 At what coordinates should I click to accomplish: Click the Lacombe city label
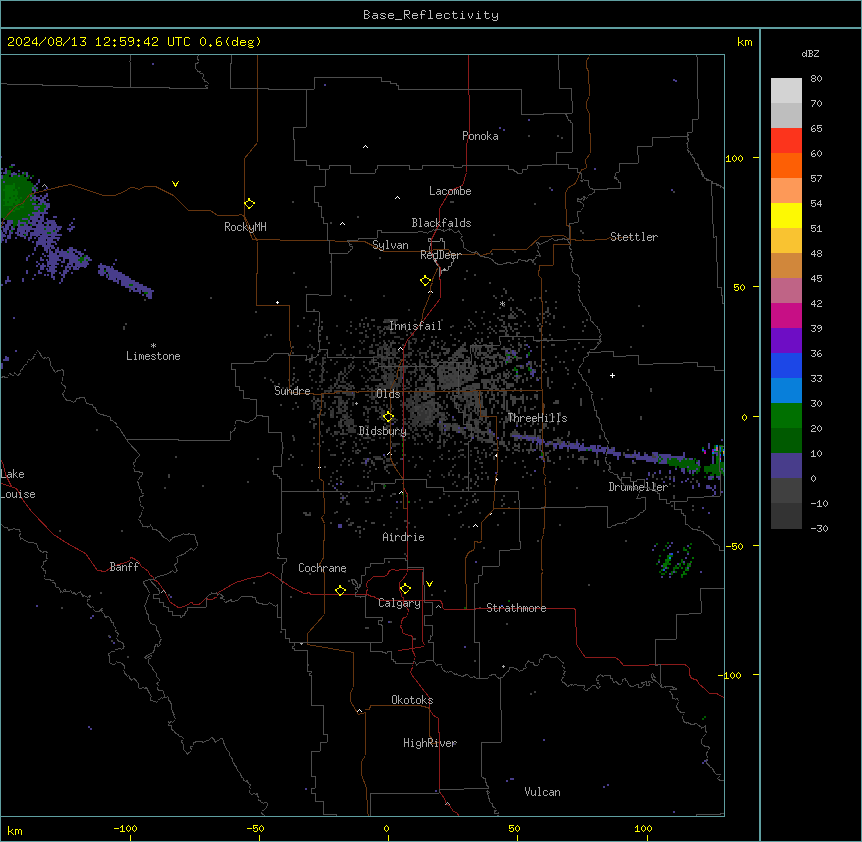point(450,191)
